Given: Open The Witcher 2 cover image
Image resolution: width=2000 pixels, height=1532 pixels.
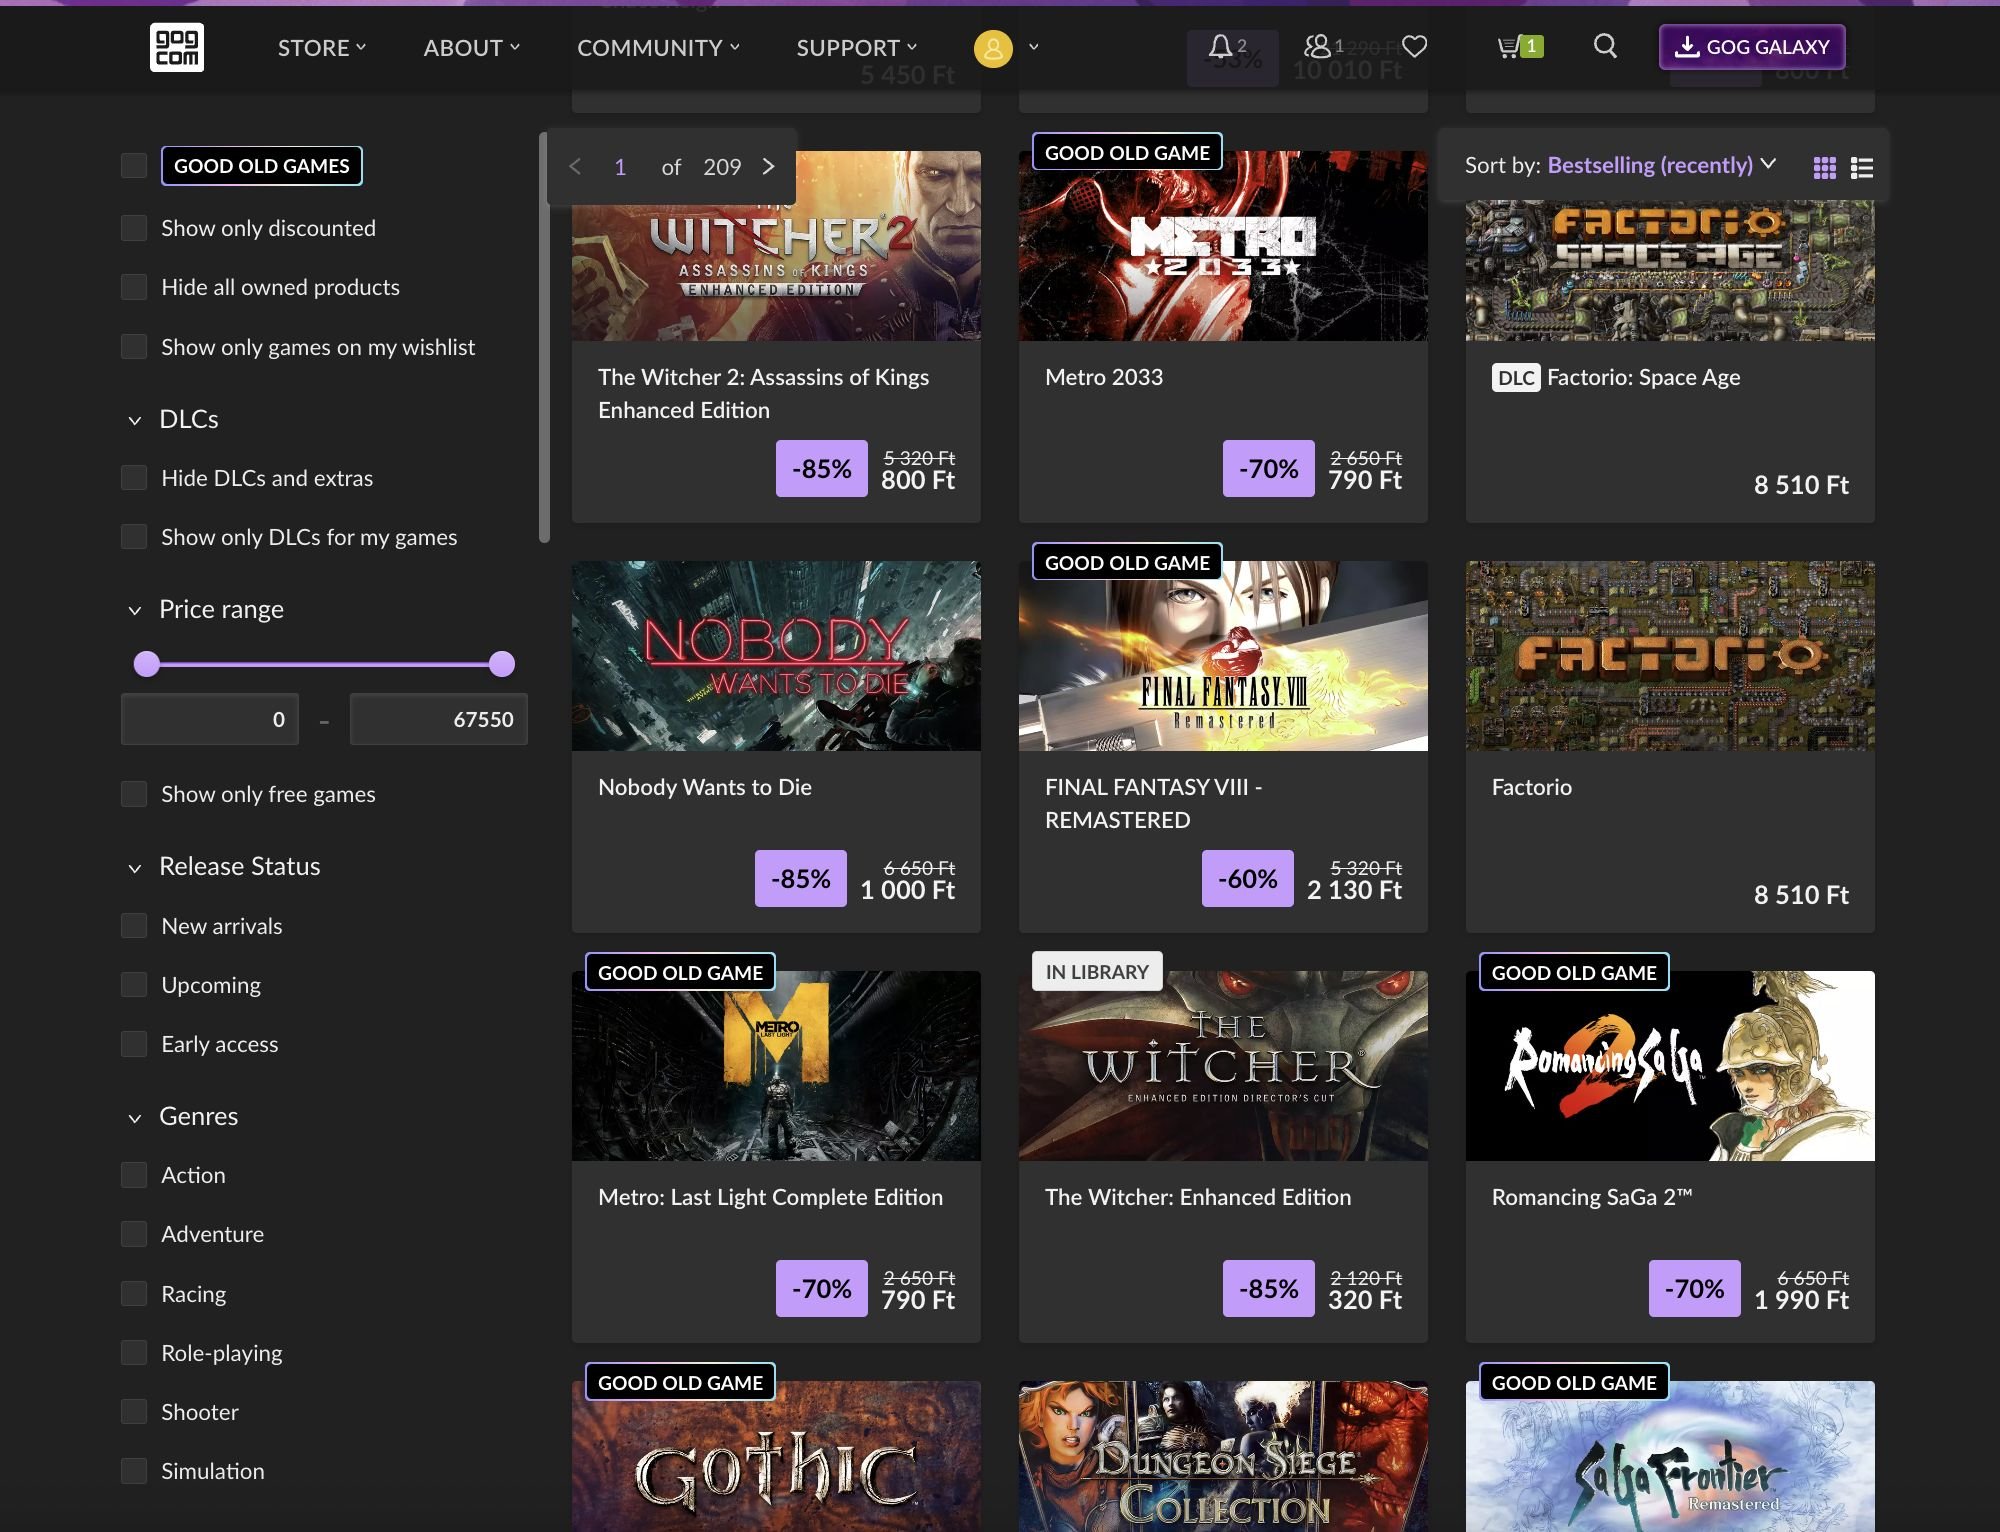Looking at the screenshot, I should click(x=776, y=246).
